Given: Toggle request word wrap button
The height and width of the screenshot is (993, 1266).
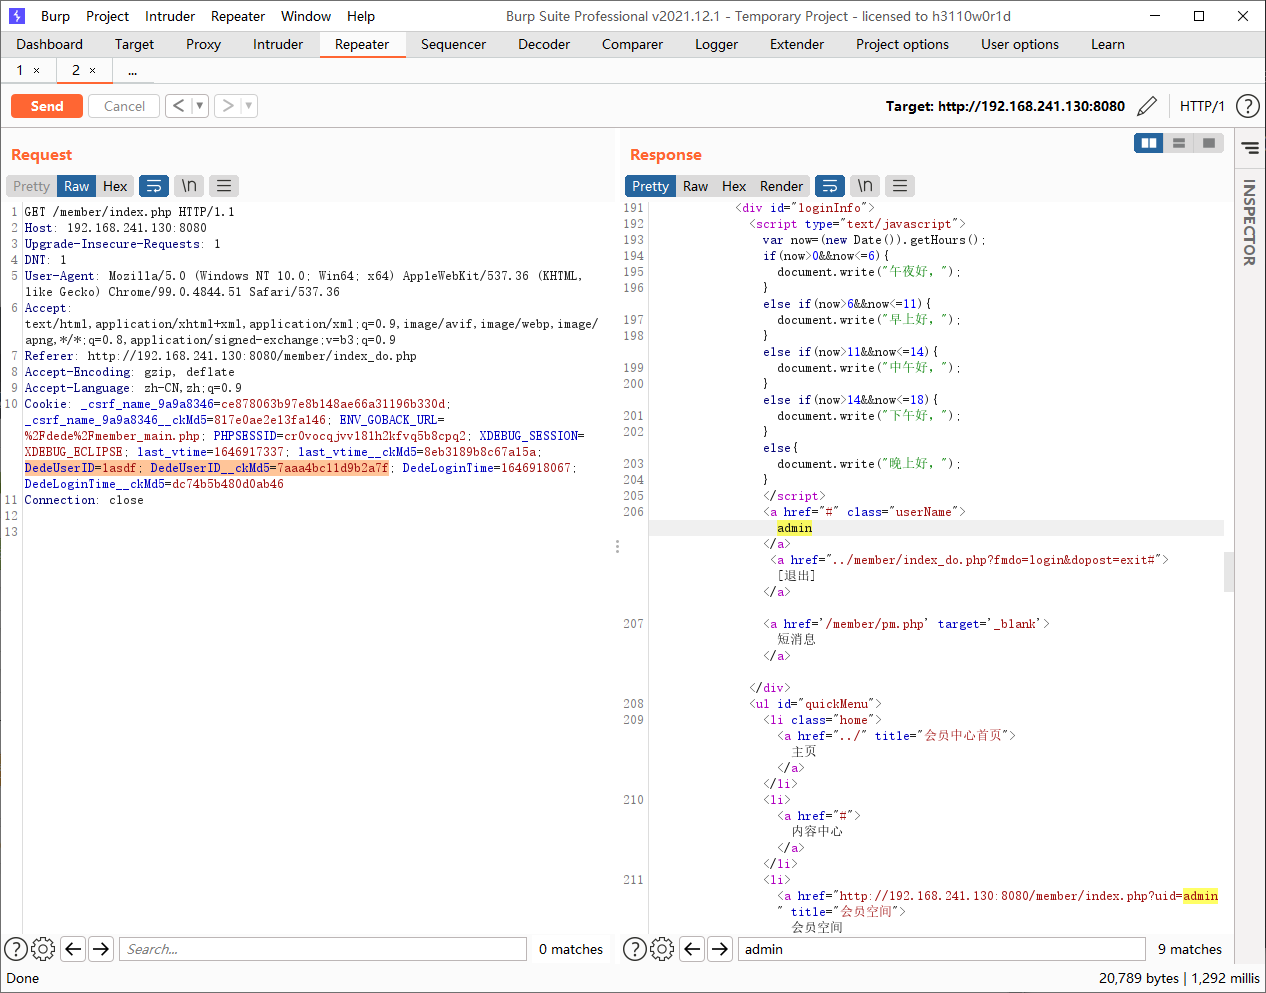Looking at the screenshot, I should point(154,186).
